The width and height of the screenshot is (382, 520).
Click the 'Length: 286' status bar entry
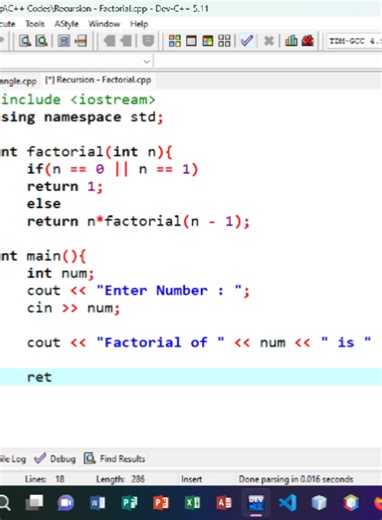pyautogui.click(x=120, y=479)
